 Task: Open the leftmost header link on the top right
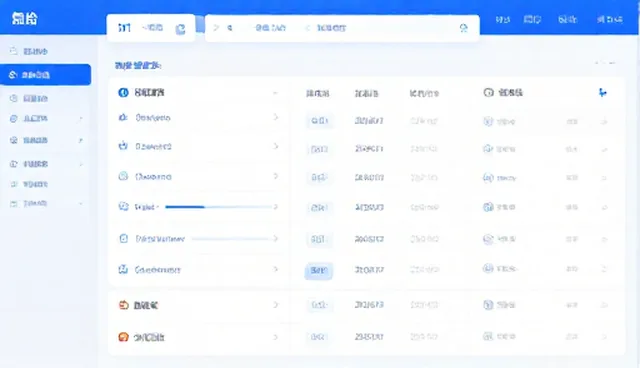(502, 19)
